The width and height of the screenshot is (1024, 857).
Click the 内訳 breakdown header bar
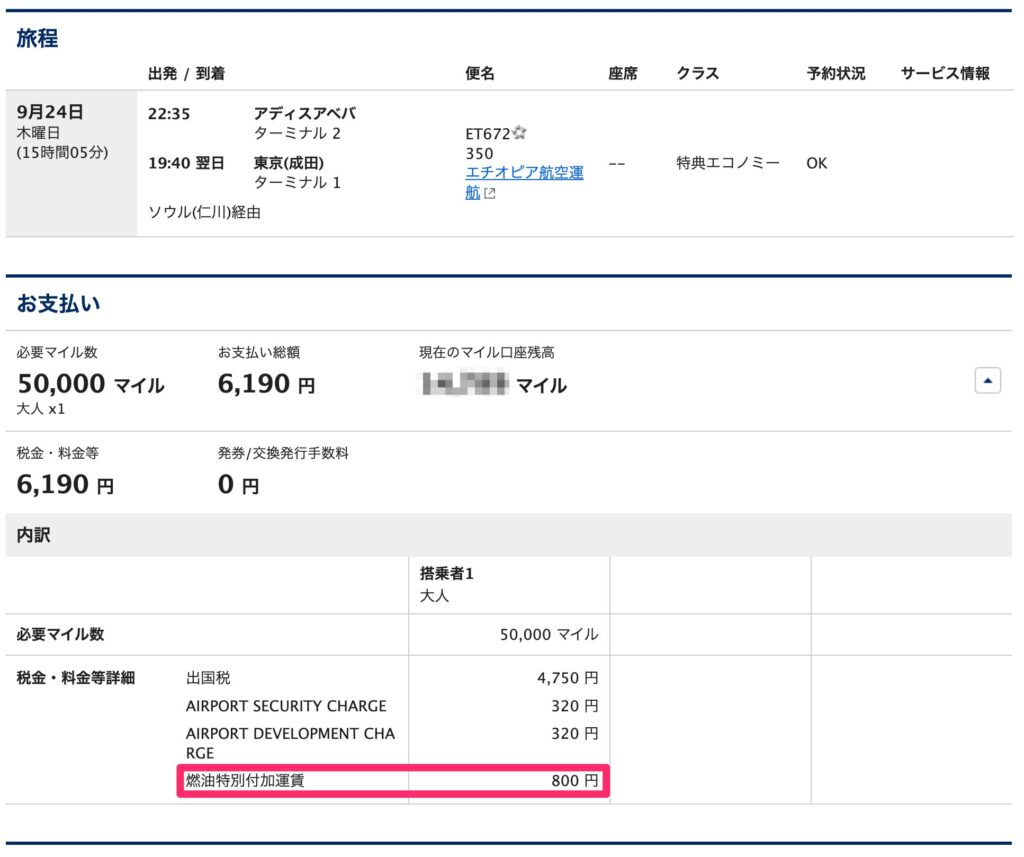coord(509,535)
